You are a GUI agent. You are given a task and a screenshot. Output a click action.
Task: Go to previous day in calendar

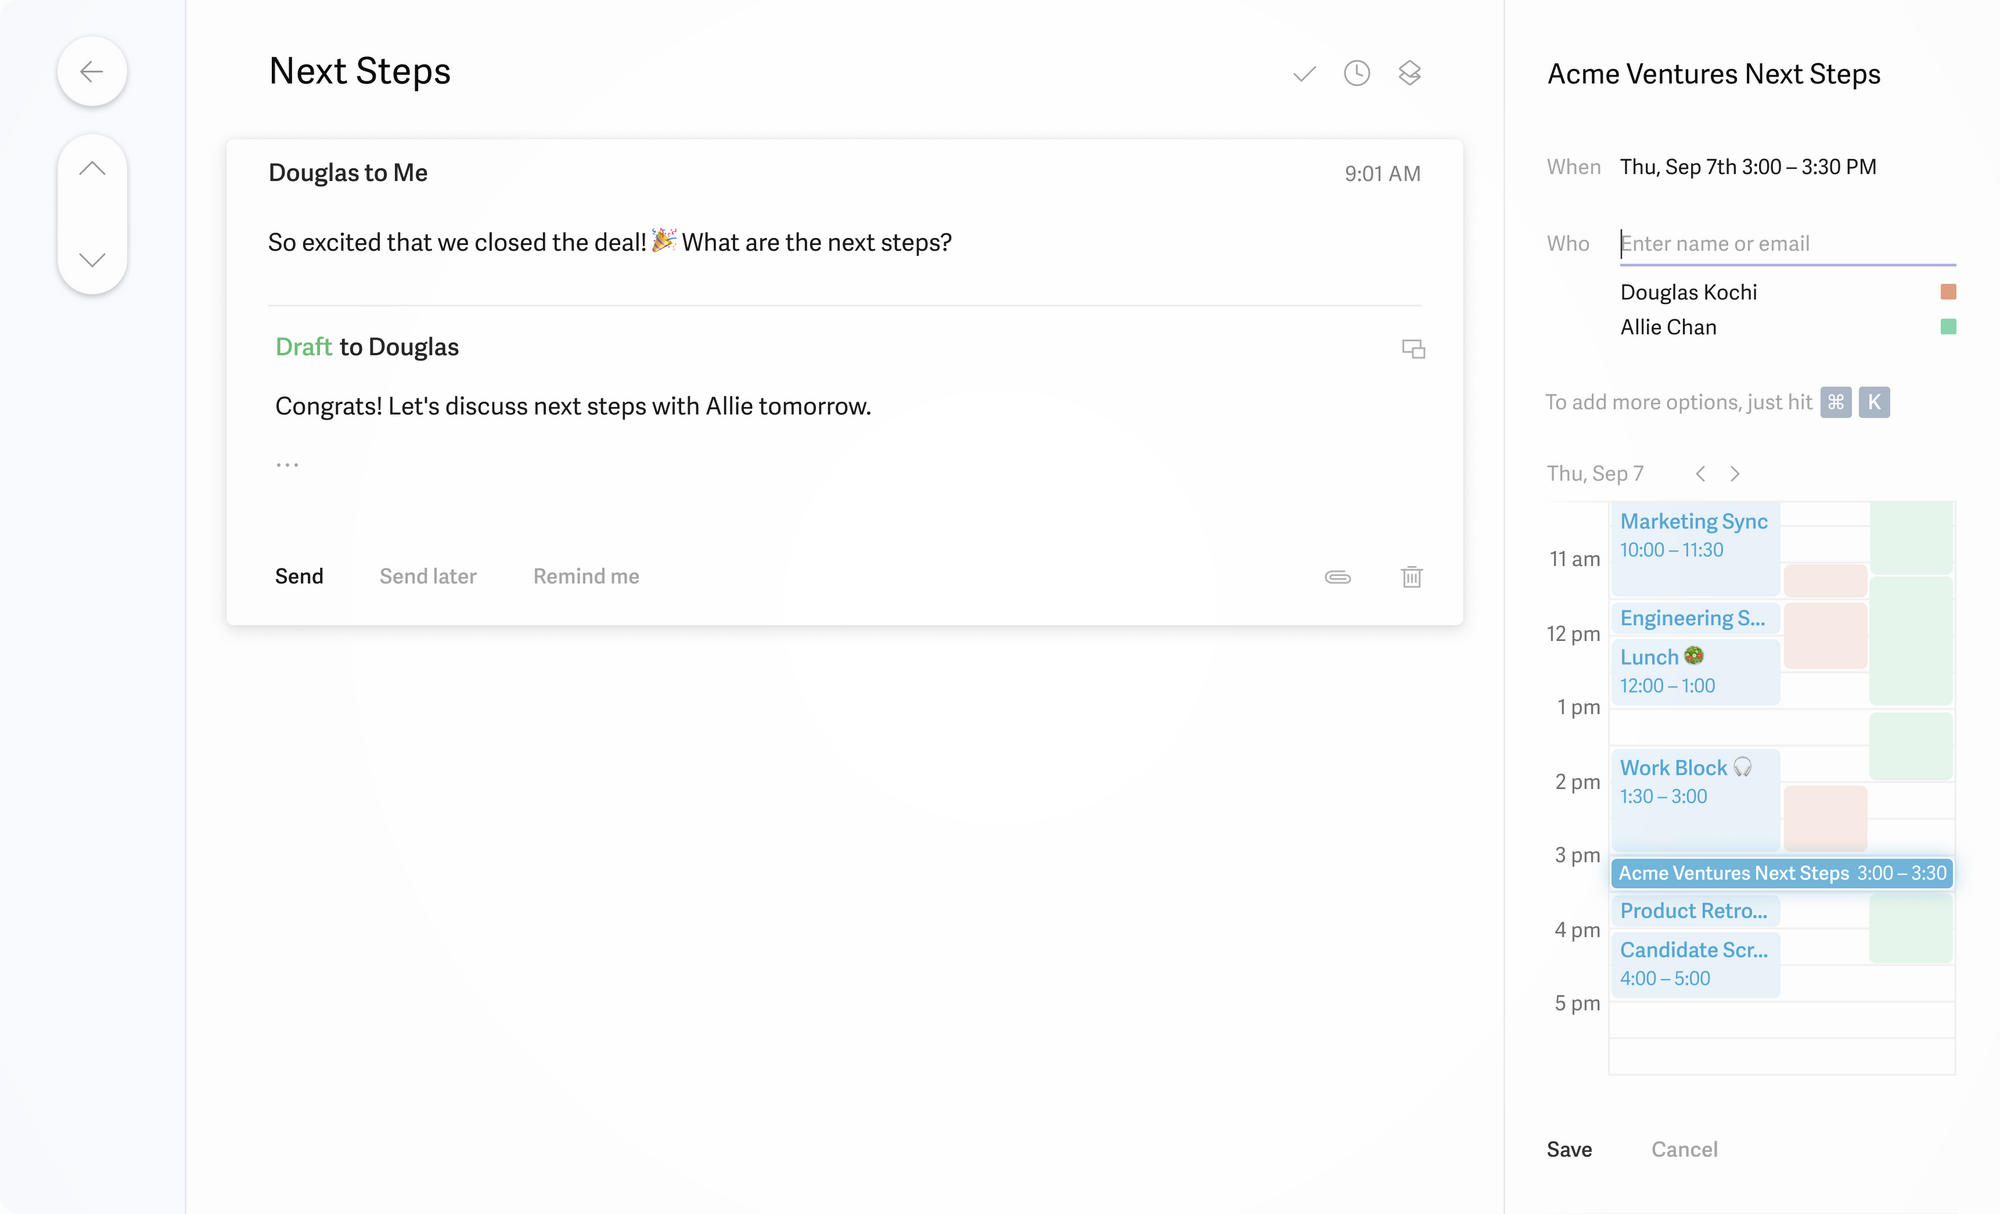[x=1700, y=474]
